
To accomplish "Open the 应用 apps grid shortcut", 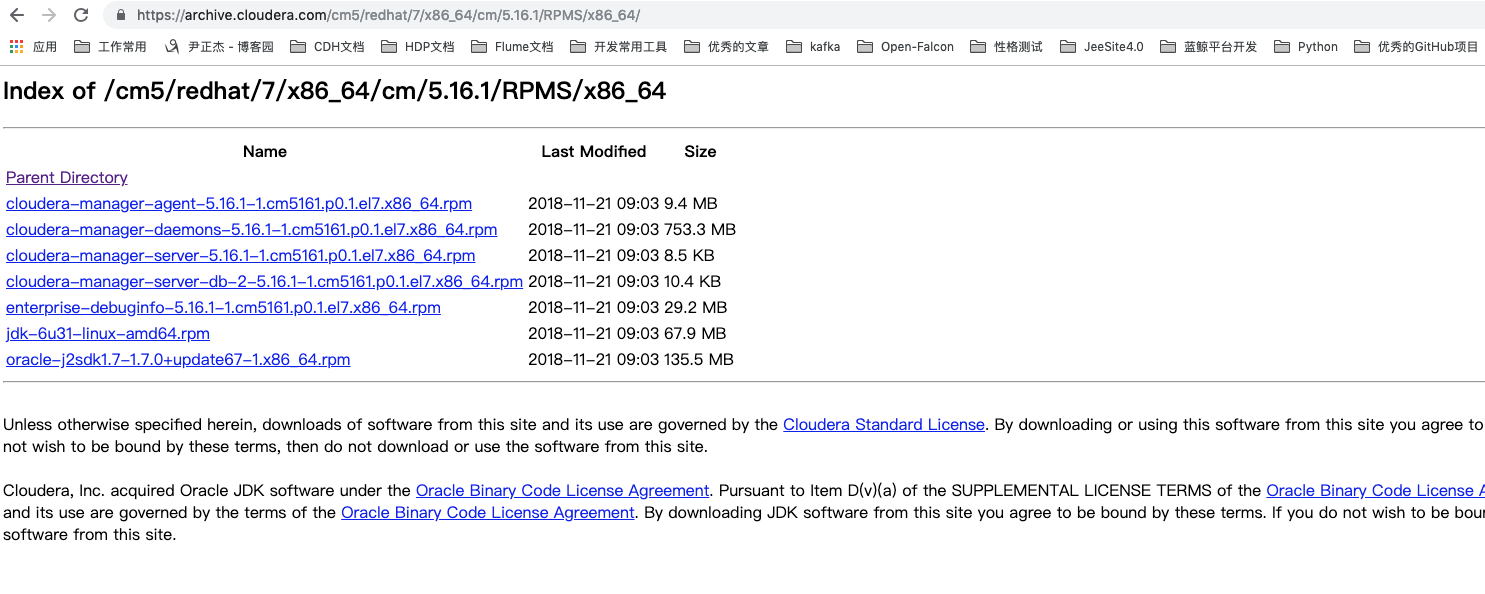I will click(33, 46).
